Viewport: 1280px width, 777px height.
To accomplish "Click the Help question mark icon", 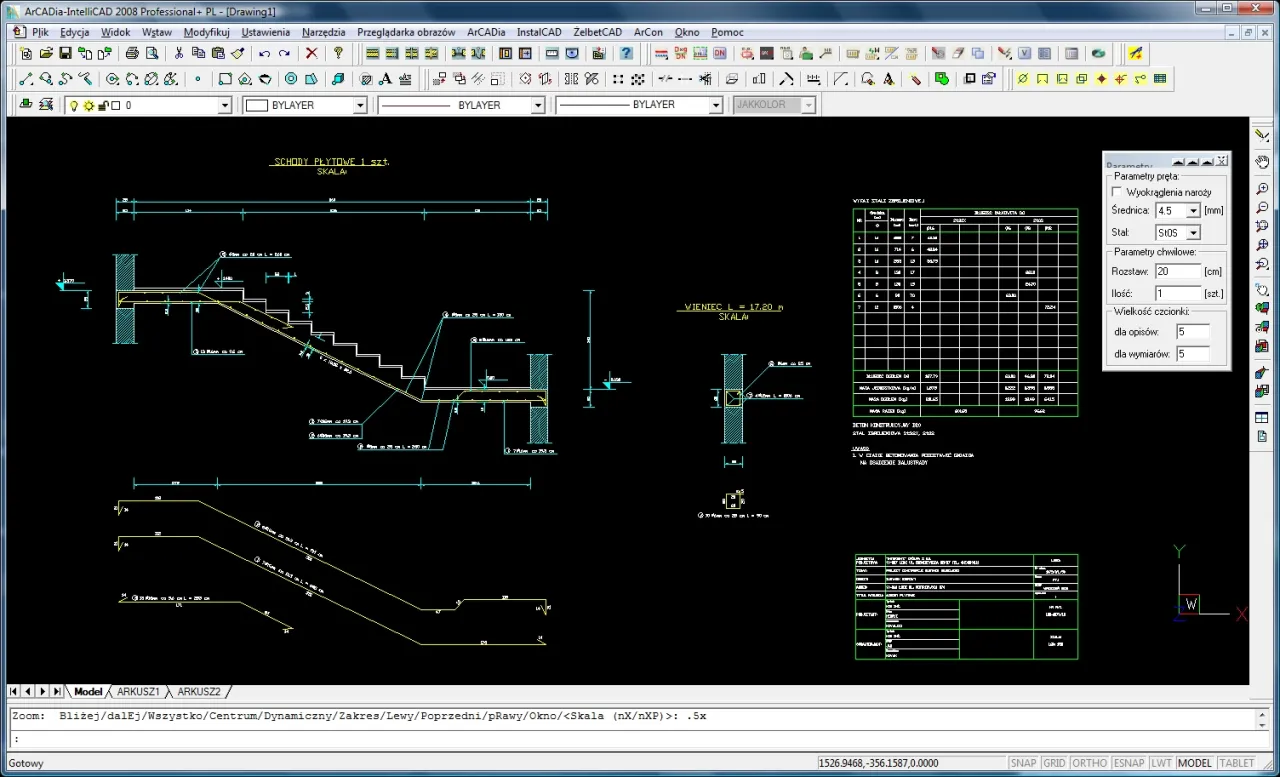I will (x=338, y=54).
